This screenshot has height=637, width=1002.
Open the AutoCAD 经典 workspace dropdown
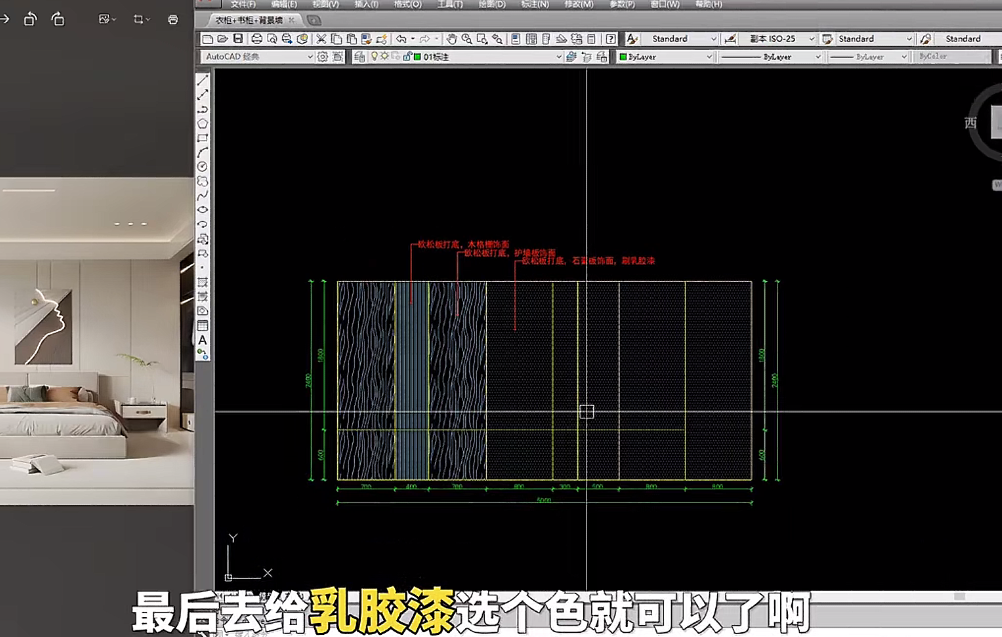pos(257,57)
